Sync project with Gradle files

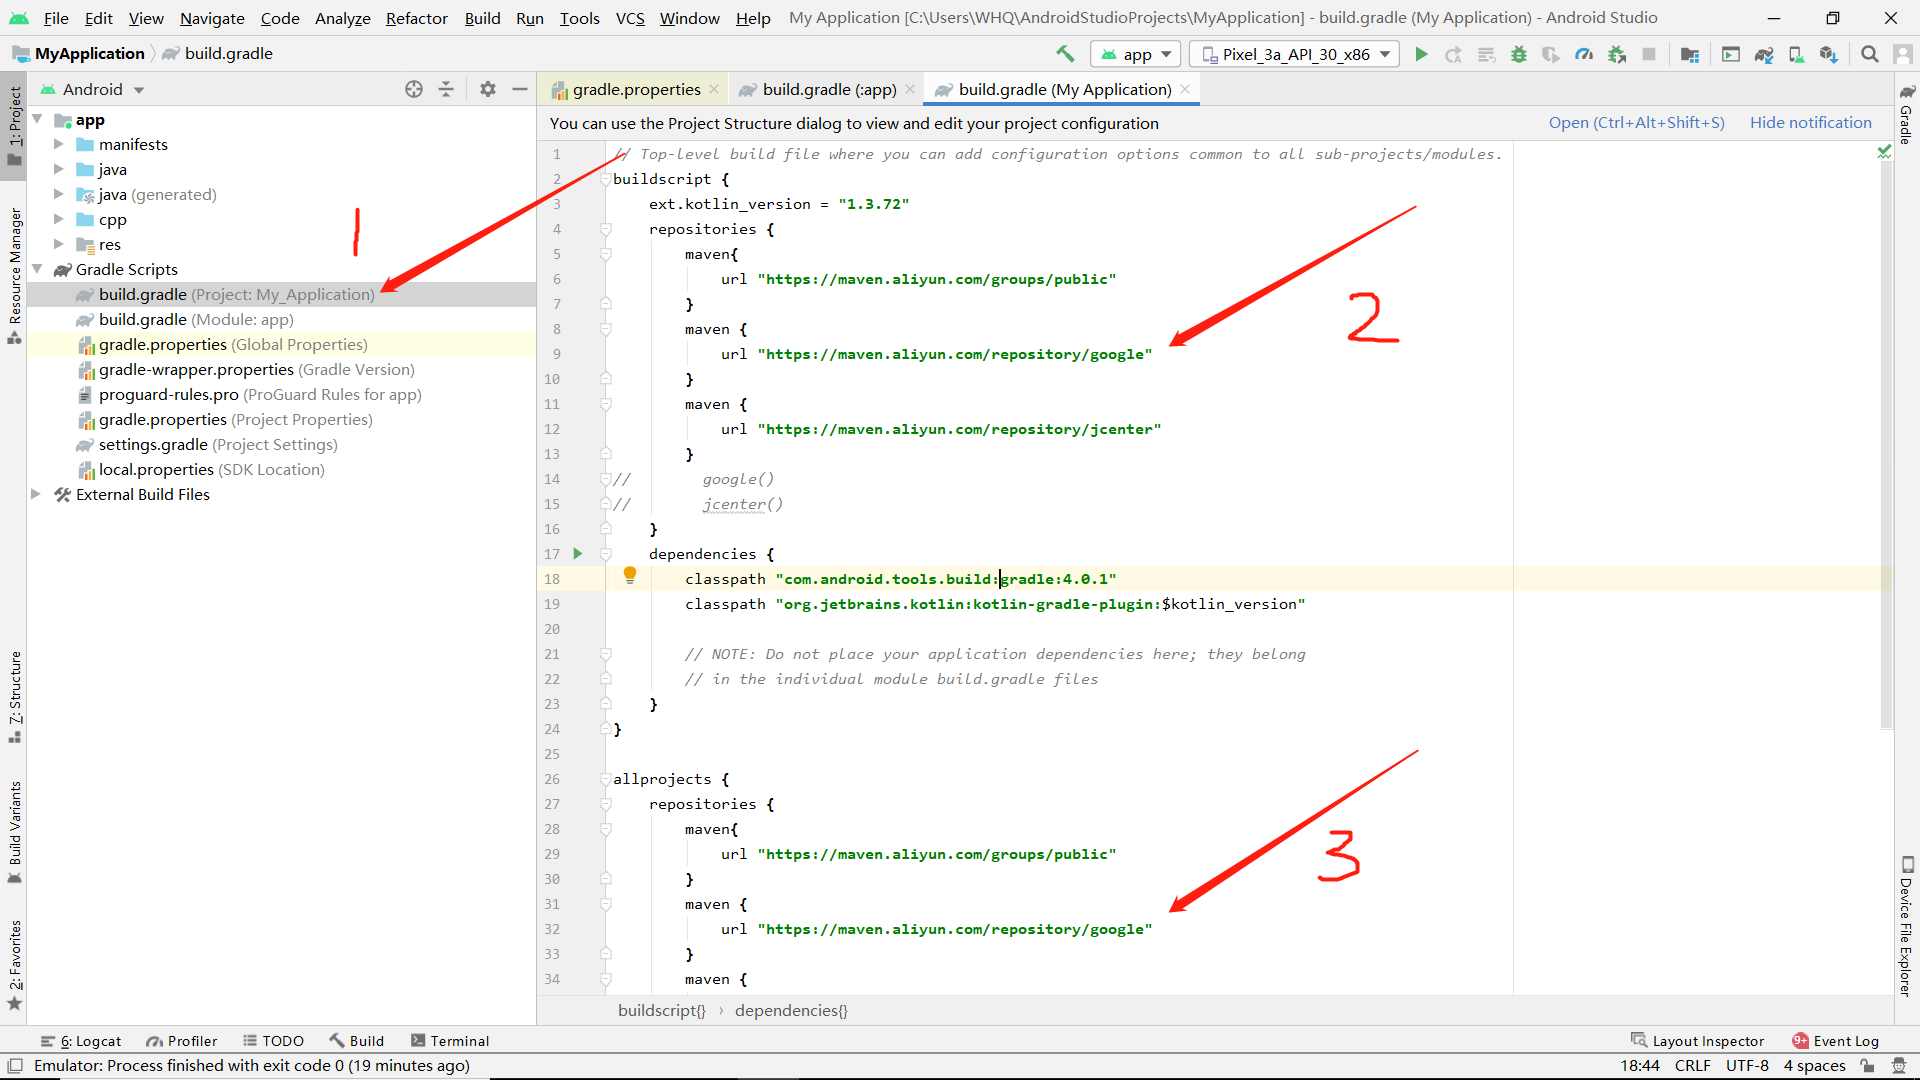click(1765, 54)
